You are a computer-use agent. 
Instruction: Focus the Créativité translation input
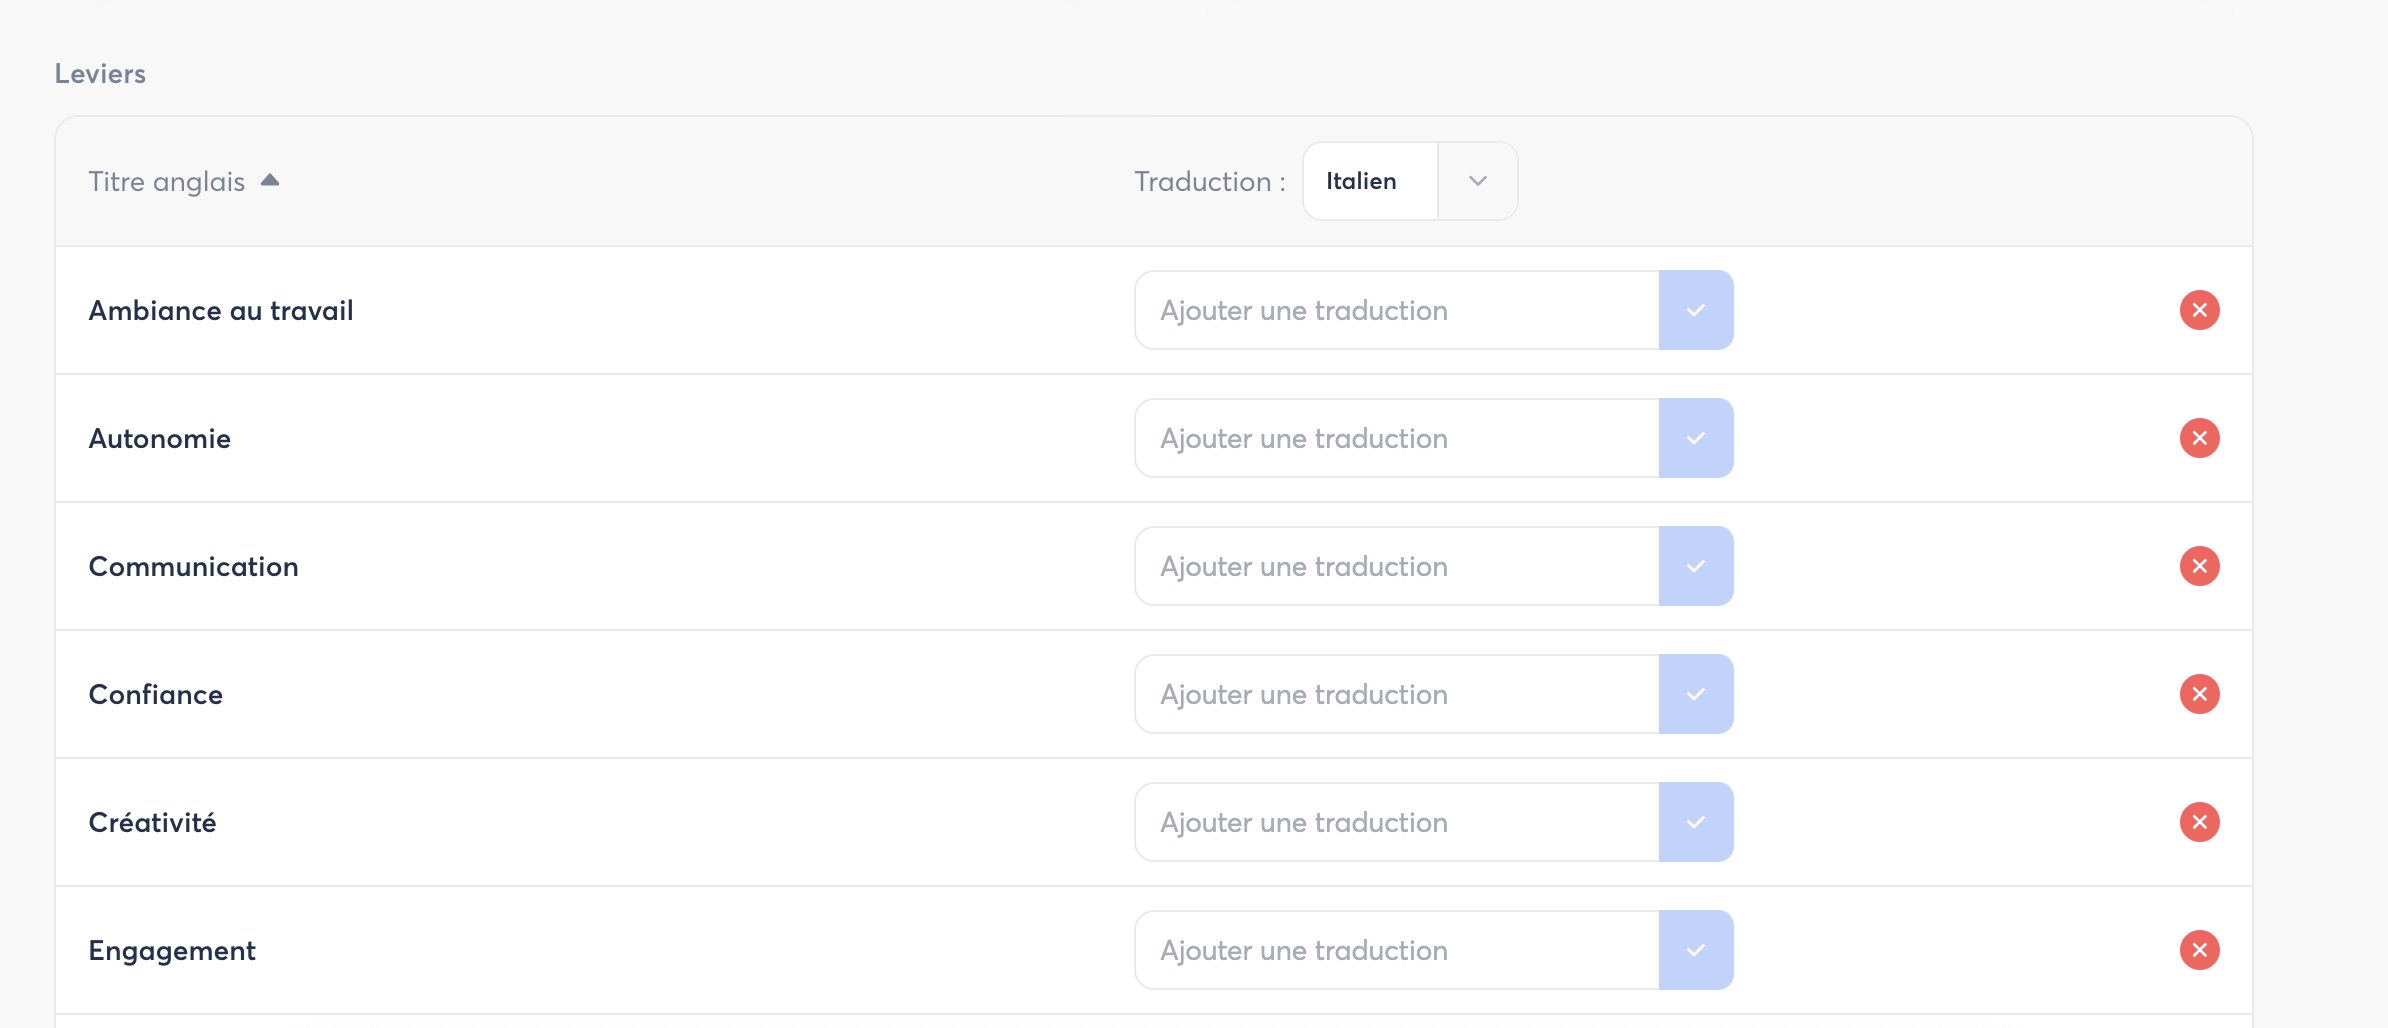pyautogui.click(x=1397, y=822)
